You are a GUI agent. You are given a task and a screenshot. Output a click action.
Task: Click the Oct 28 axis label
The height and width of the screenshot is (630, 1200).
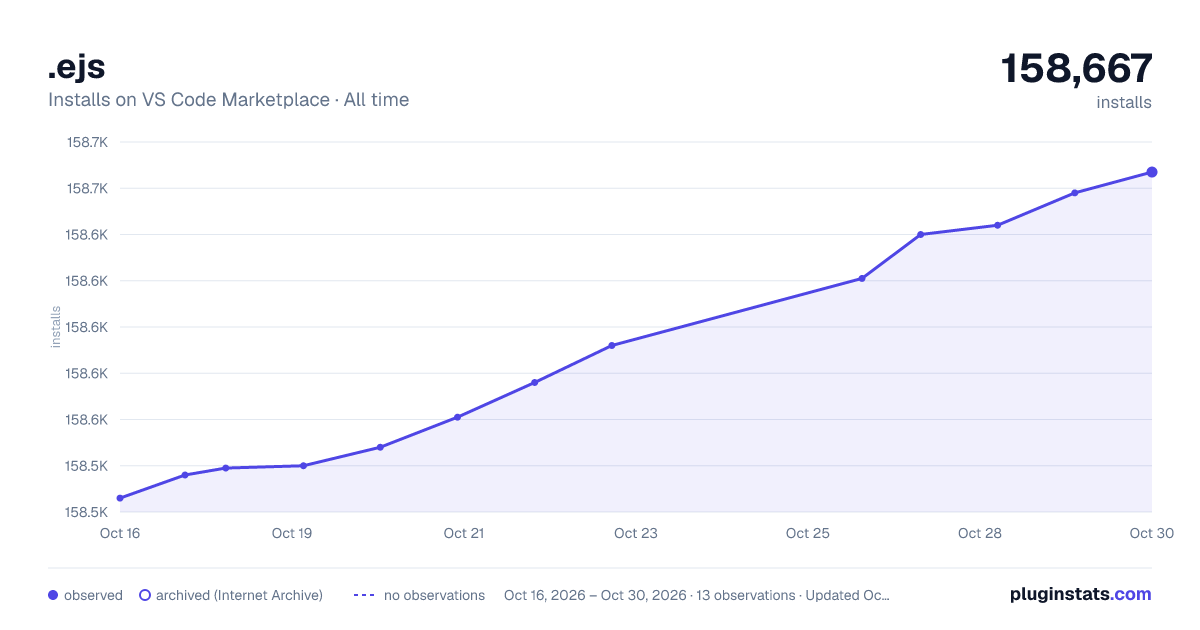(980, 533)
